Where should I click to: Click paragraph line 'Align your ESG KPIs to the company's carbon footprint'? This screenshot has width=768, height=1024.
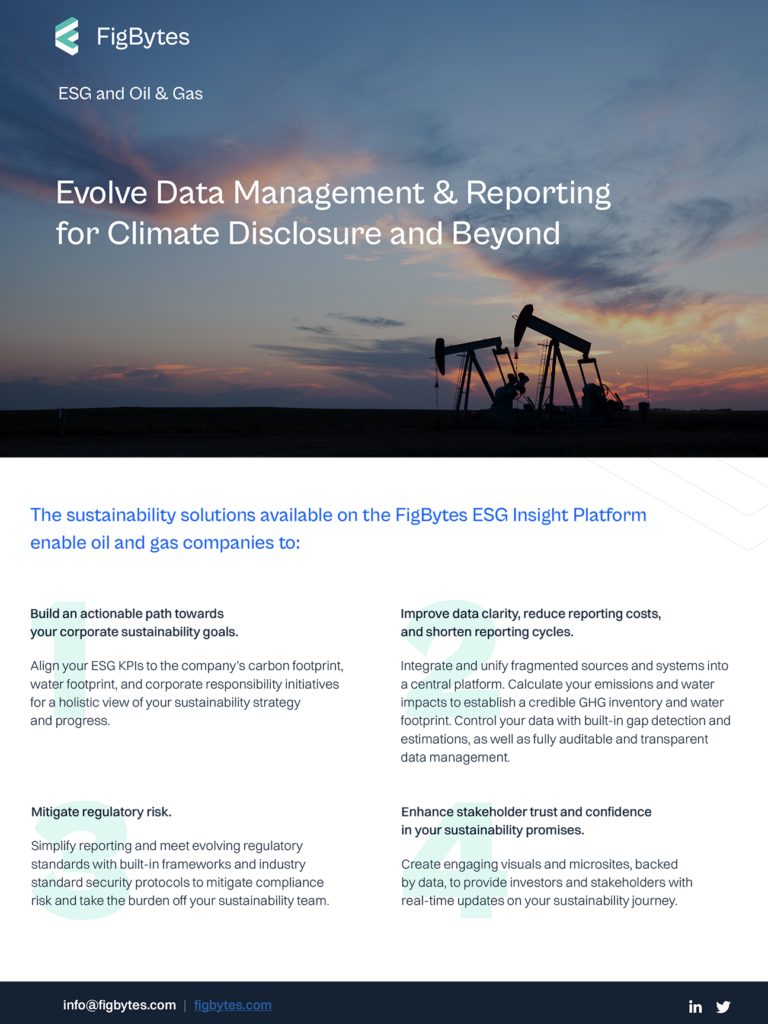(x=187, y=665)
